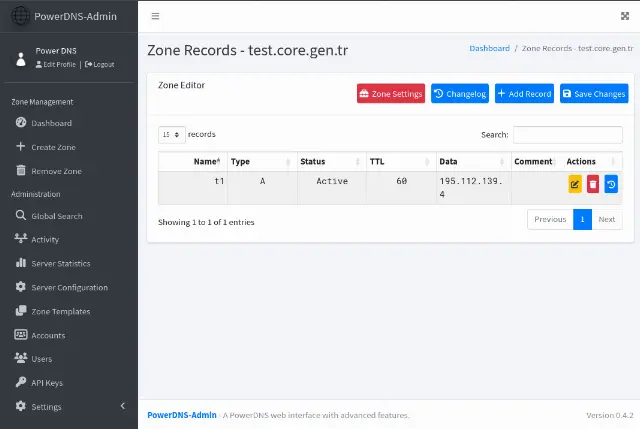Click the t1 record name cell
The image size is (640, 429).
pos(193,188)
